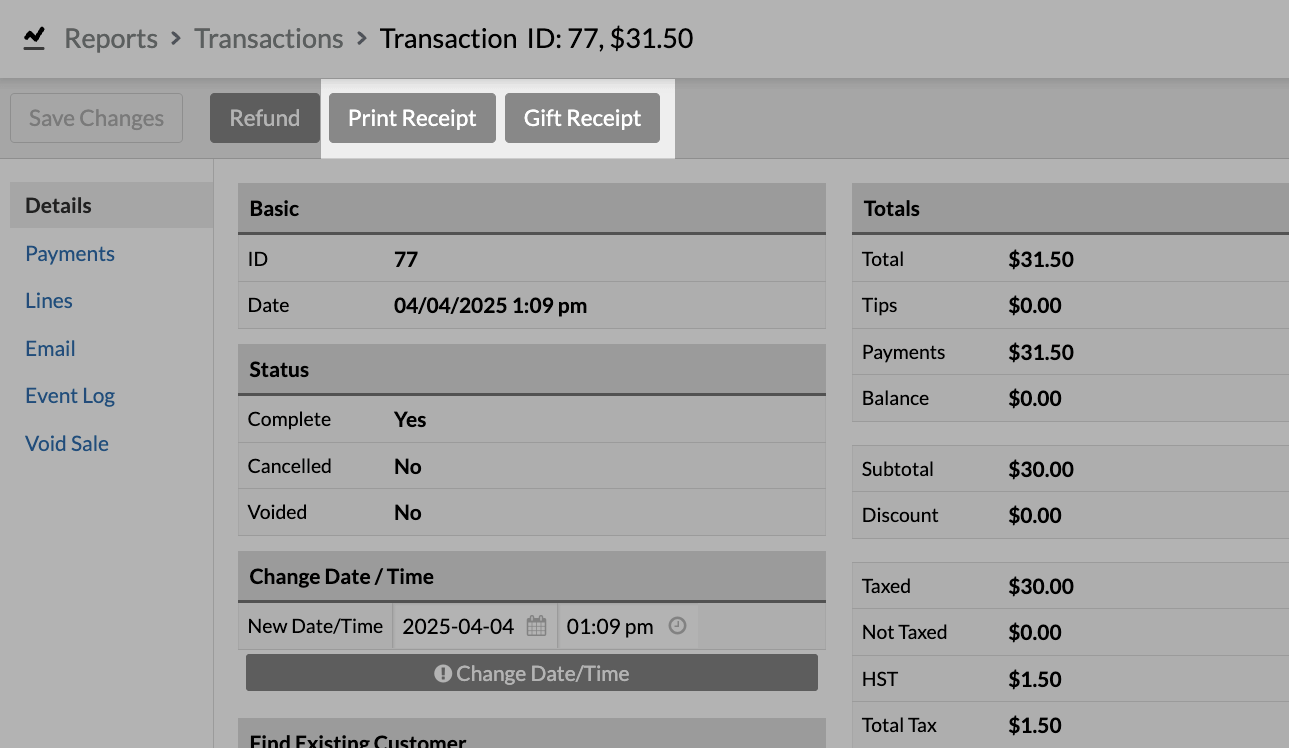Open the Void Sale sidebar section

coord(67,443)
